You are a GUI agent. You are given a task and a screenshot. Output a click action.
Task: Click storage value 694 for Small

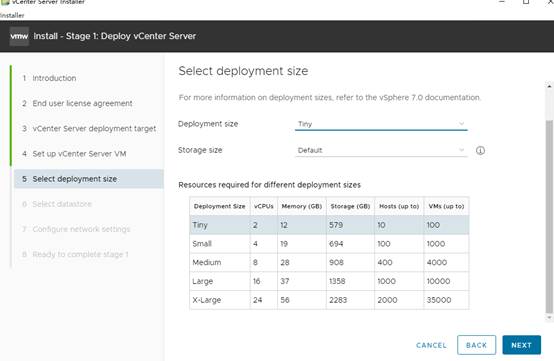[336, 244]
